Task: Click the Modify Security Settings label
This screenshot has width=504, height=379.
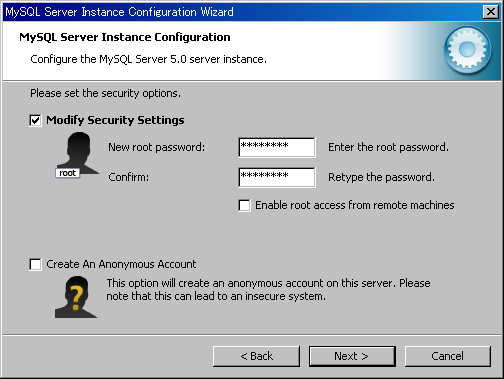Action: point(115,120)
